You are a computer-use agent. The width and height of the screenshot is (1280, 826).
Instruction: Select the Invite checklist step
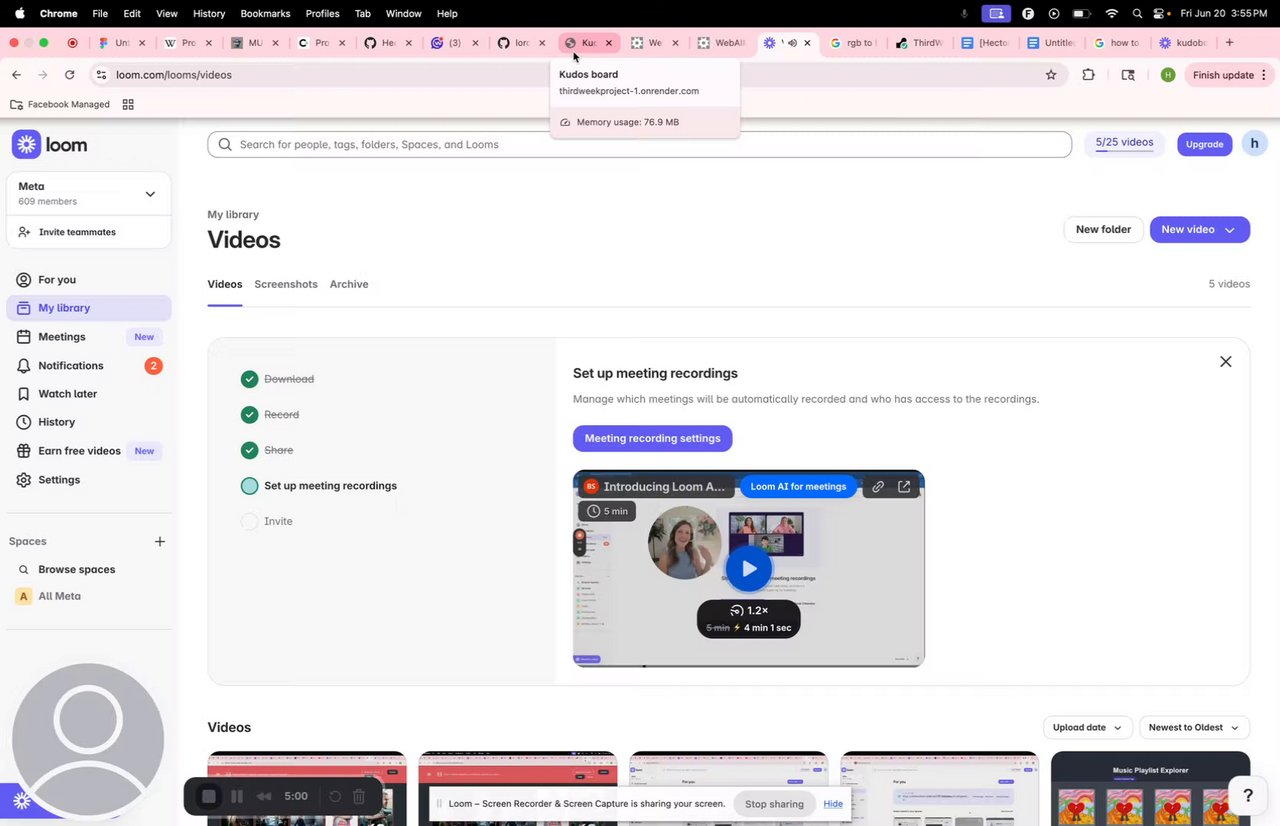point(267,521)
